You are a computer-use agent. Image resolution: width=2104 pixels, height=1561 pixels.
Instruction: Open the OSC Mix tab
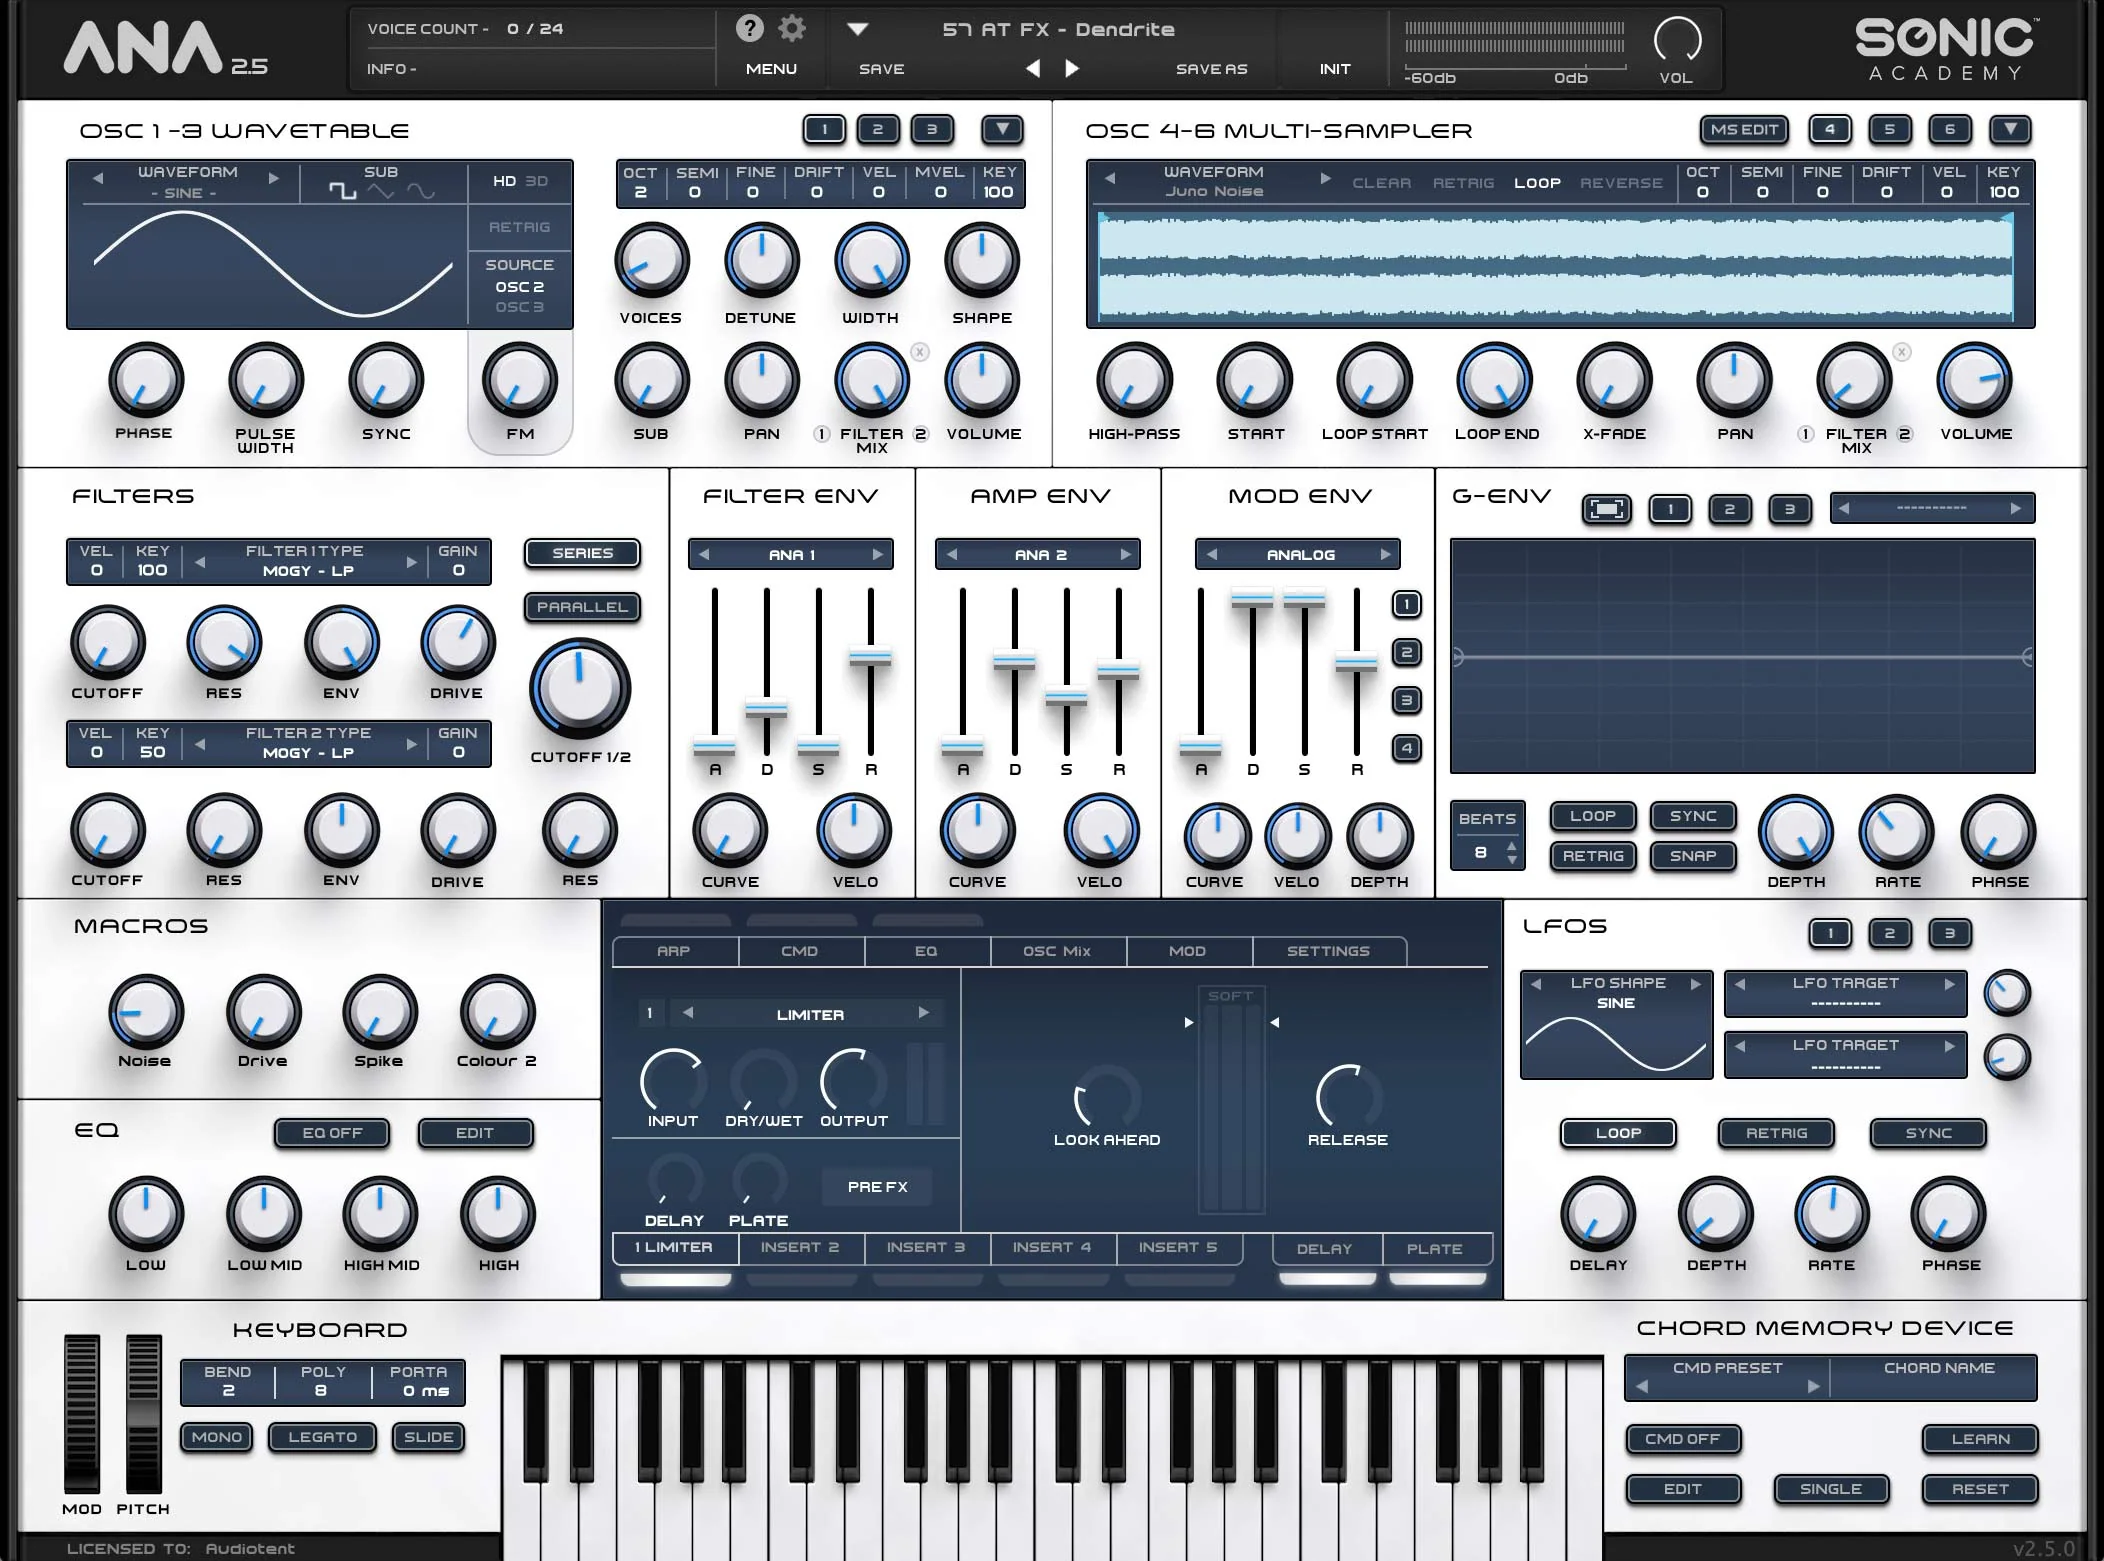coord(1056,951)
